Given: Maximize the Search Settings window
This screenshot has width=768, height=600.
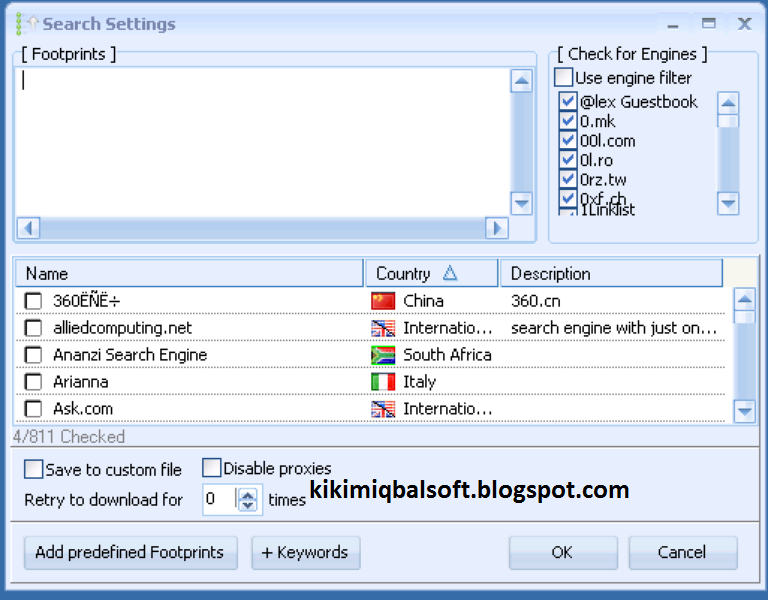Looking at the screenshot, I should click(708, 23).
